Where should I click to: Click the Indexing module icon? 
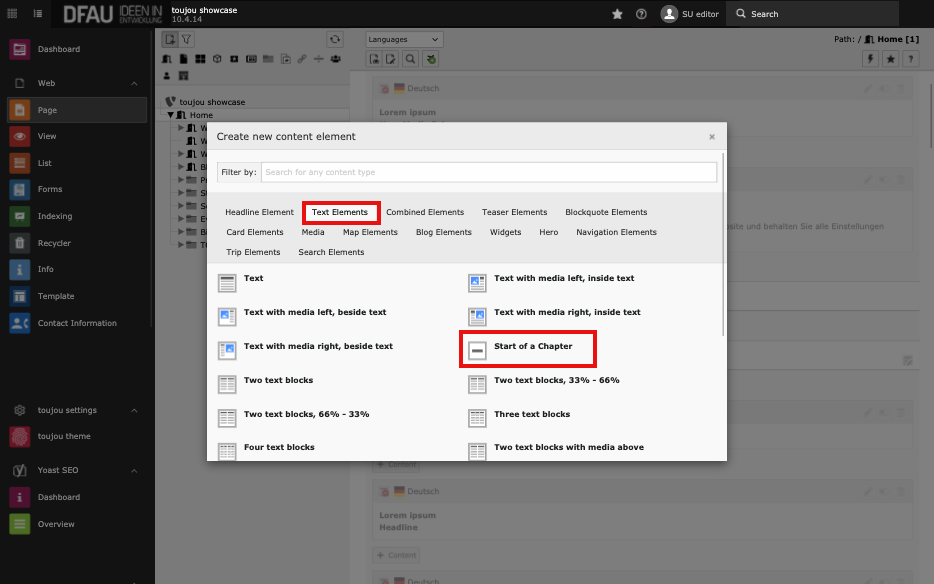[x=19, y=216]
